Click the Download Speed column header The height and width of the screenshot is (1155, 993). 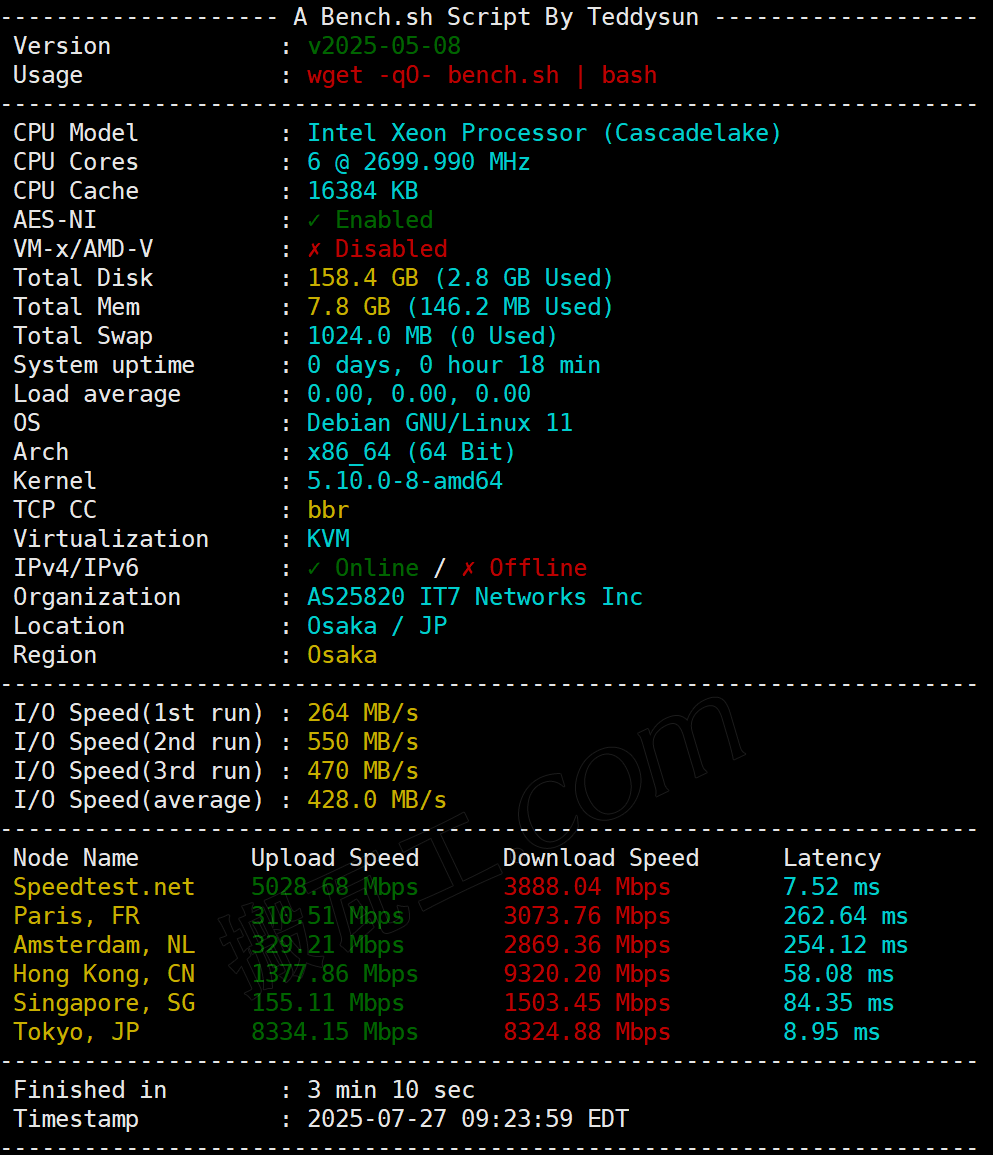coord(601,858)
